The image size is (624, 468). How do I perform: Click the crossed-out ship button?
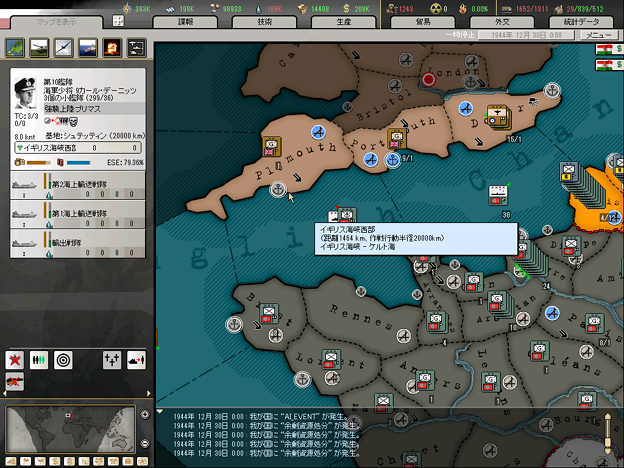tap(15, 382)
